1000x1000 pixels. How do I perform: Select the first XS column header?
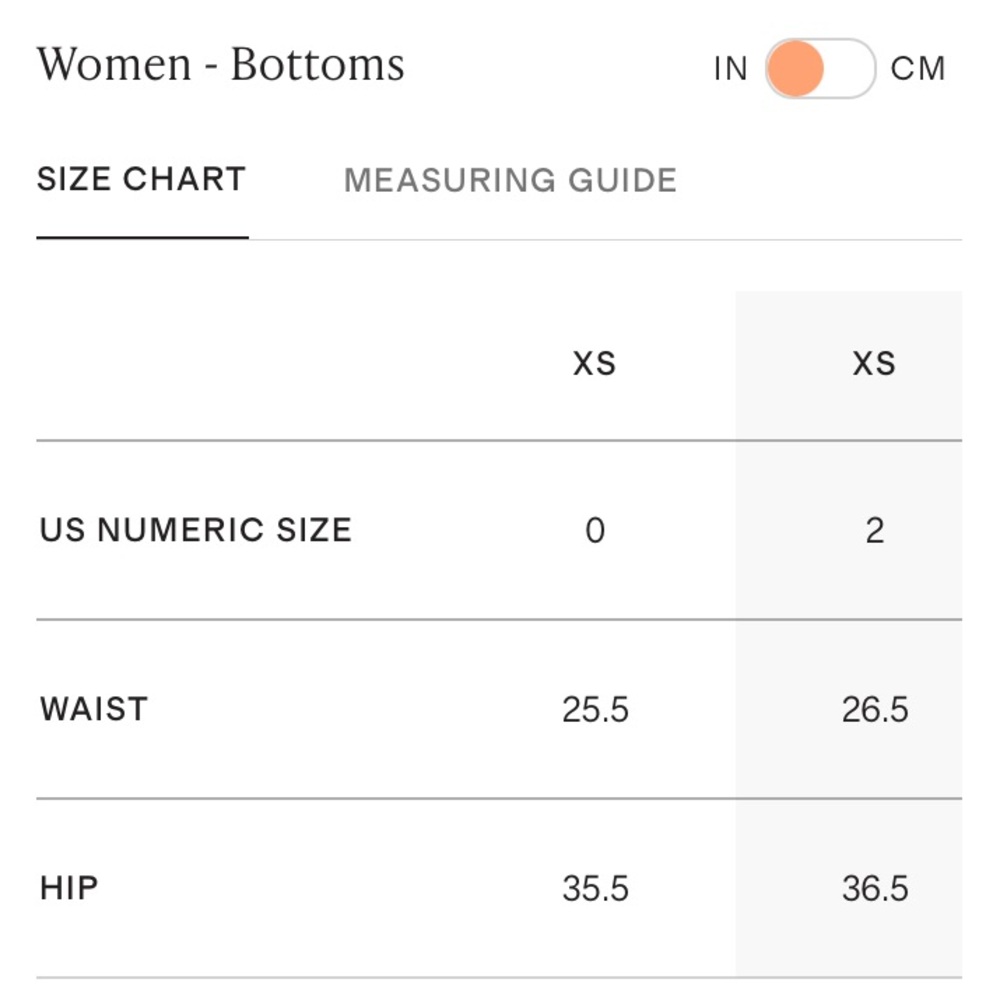[594, 364]
